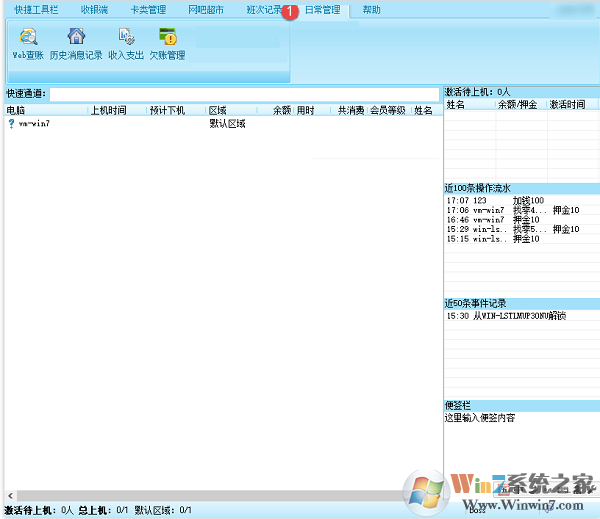Select the vm-win7 computer row
The image size is (600, 519).
click(x=223, y=124)
